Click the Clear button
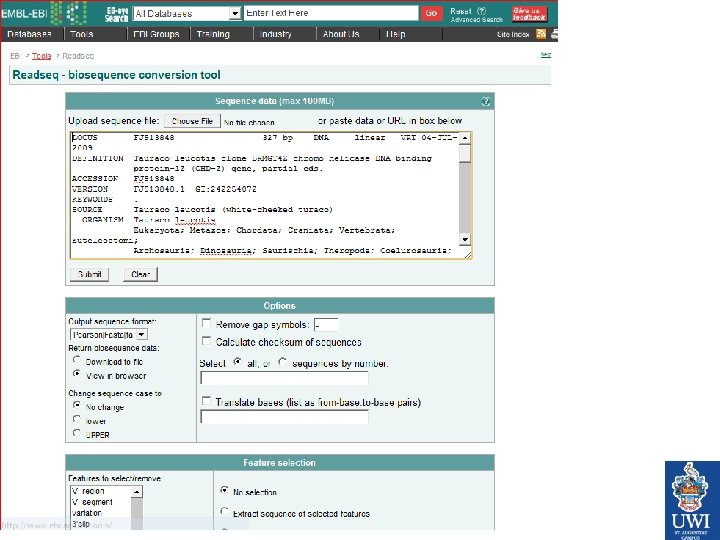 click(x=141, y=274)
